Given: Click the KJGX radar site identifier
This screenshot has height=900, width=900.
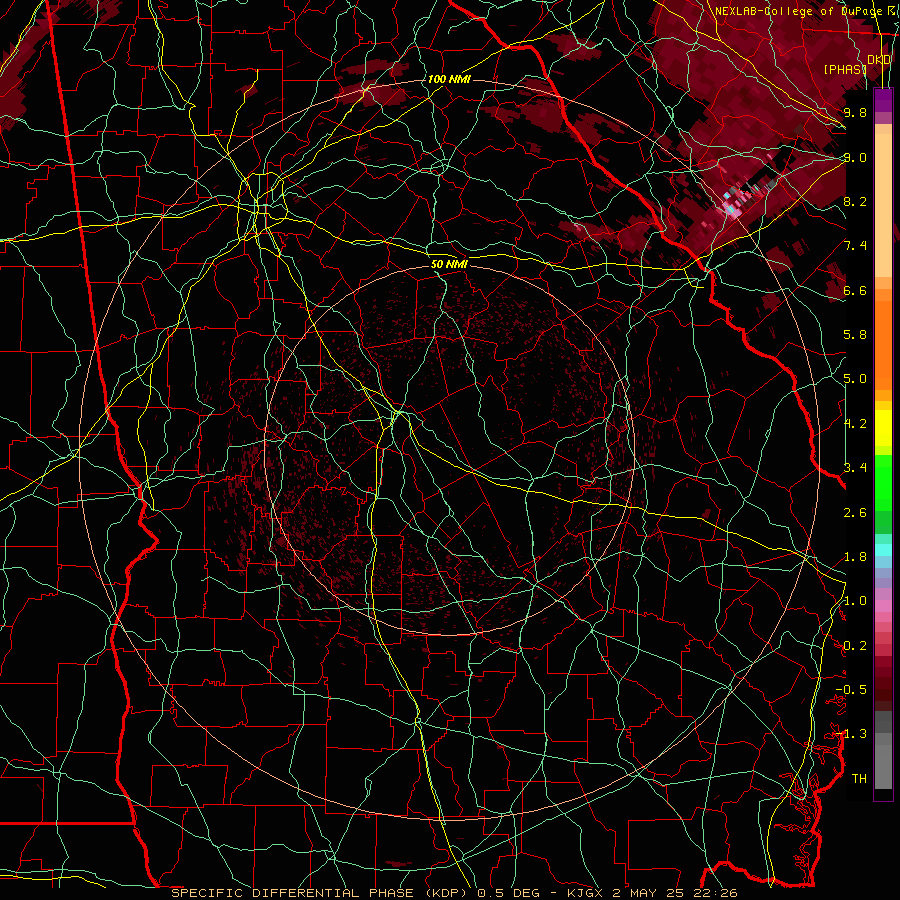Looking at the screenshot, I should (x=585, y=893).
